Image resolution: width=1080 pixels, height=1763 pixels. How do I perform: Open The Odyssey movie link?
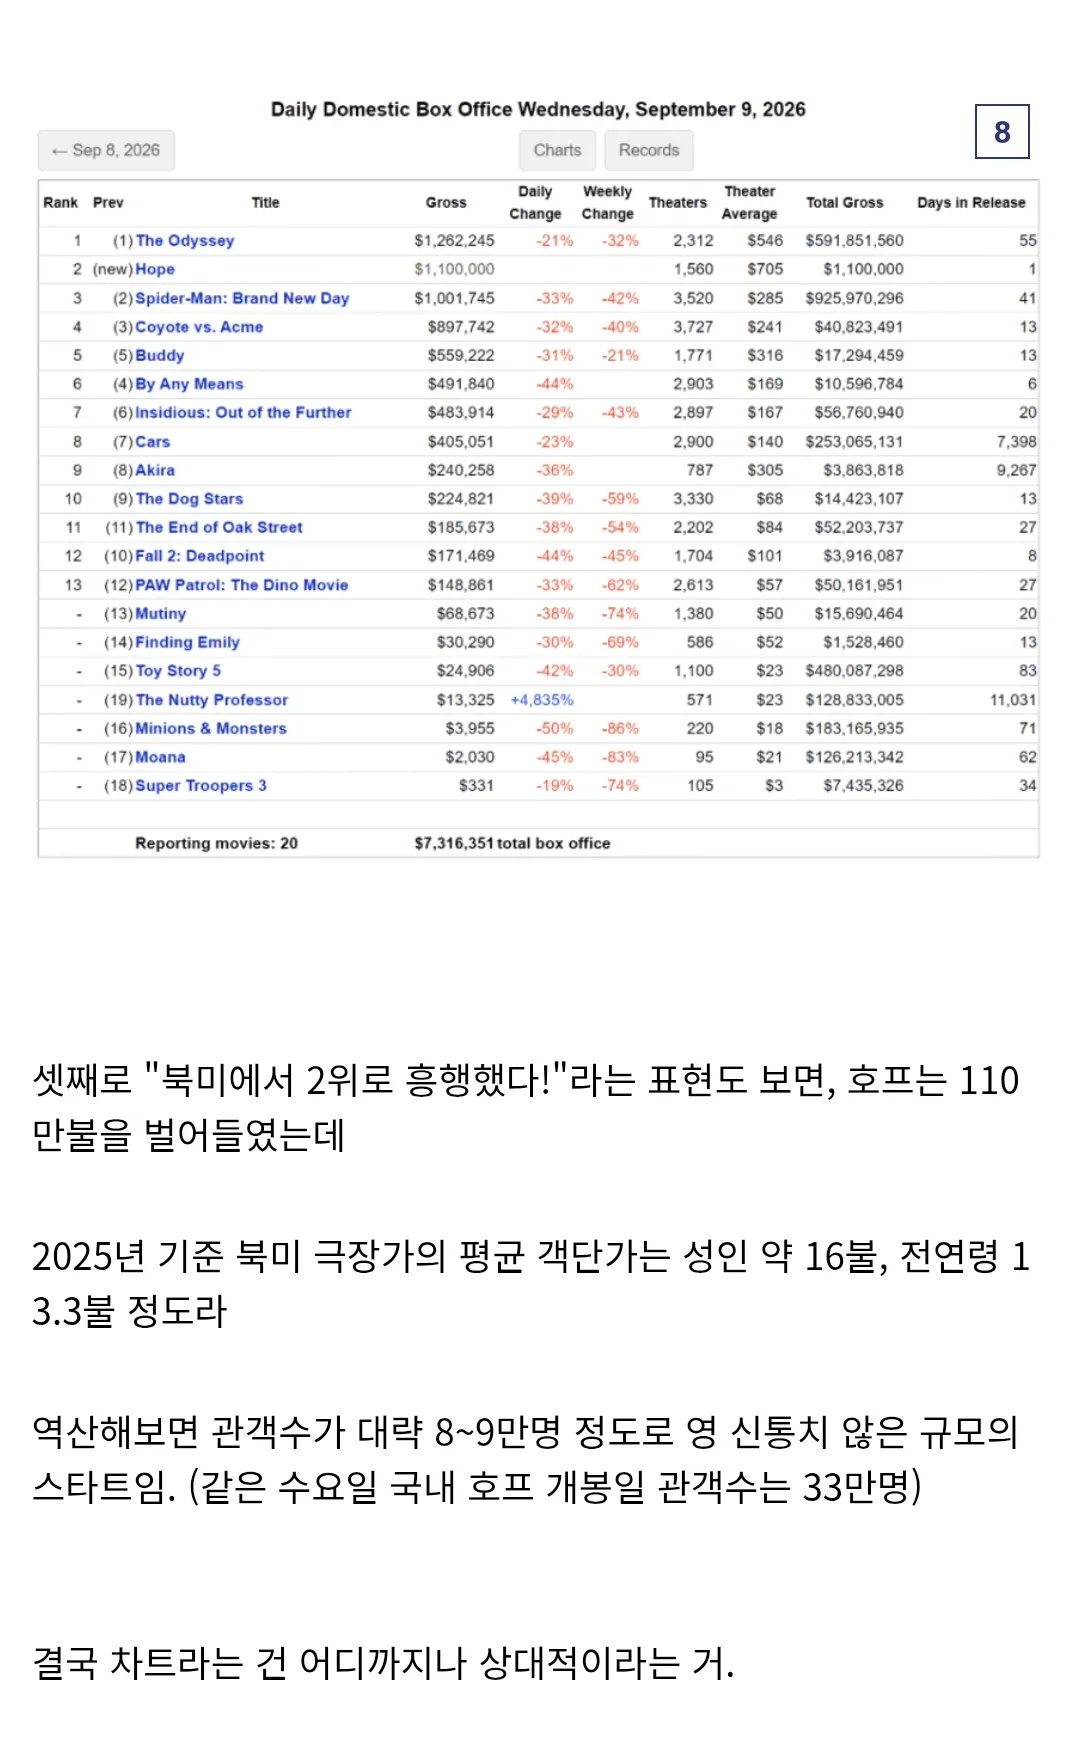pyautogui.click(x=185, y=241)
